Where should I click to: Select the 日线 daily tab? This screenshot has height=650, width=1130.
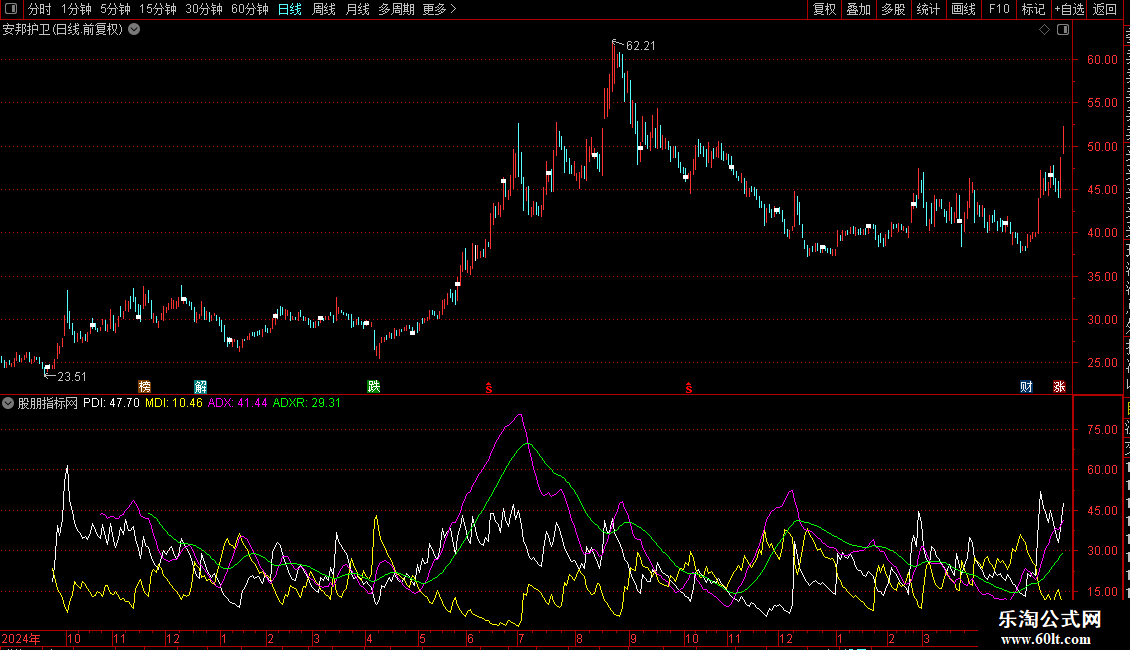click(x=290, y=9)
